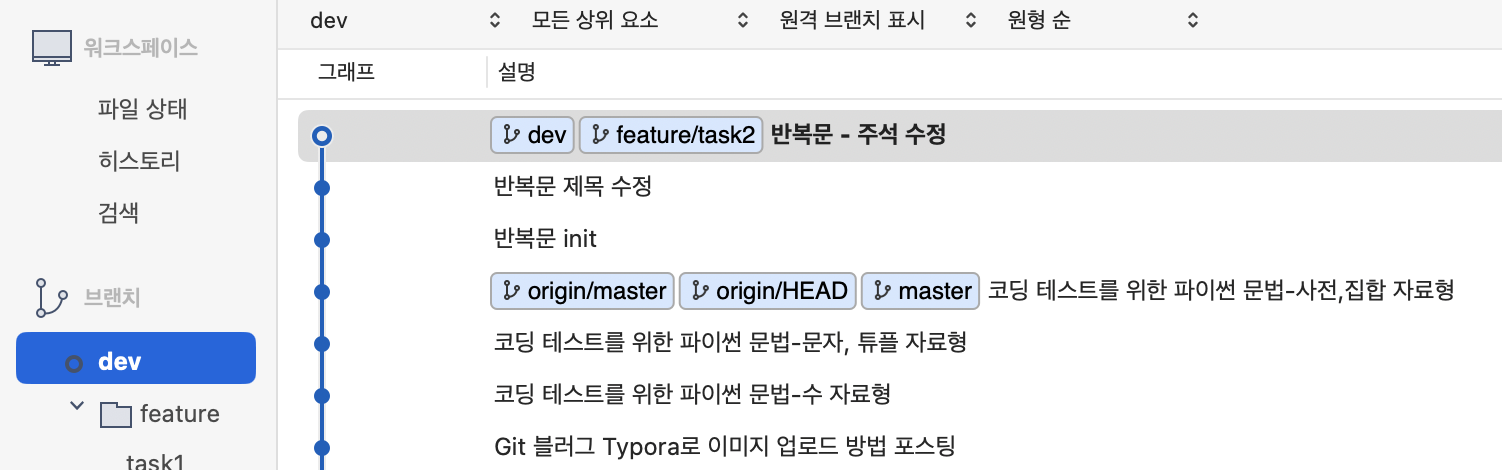Screen dimensions: 1502x470
Task: Click the feature/task2 branch tag
Action: pyautogui.click(x=671, y=135)
